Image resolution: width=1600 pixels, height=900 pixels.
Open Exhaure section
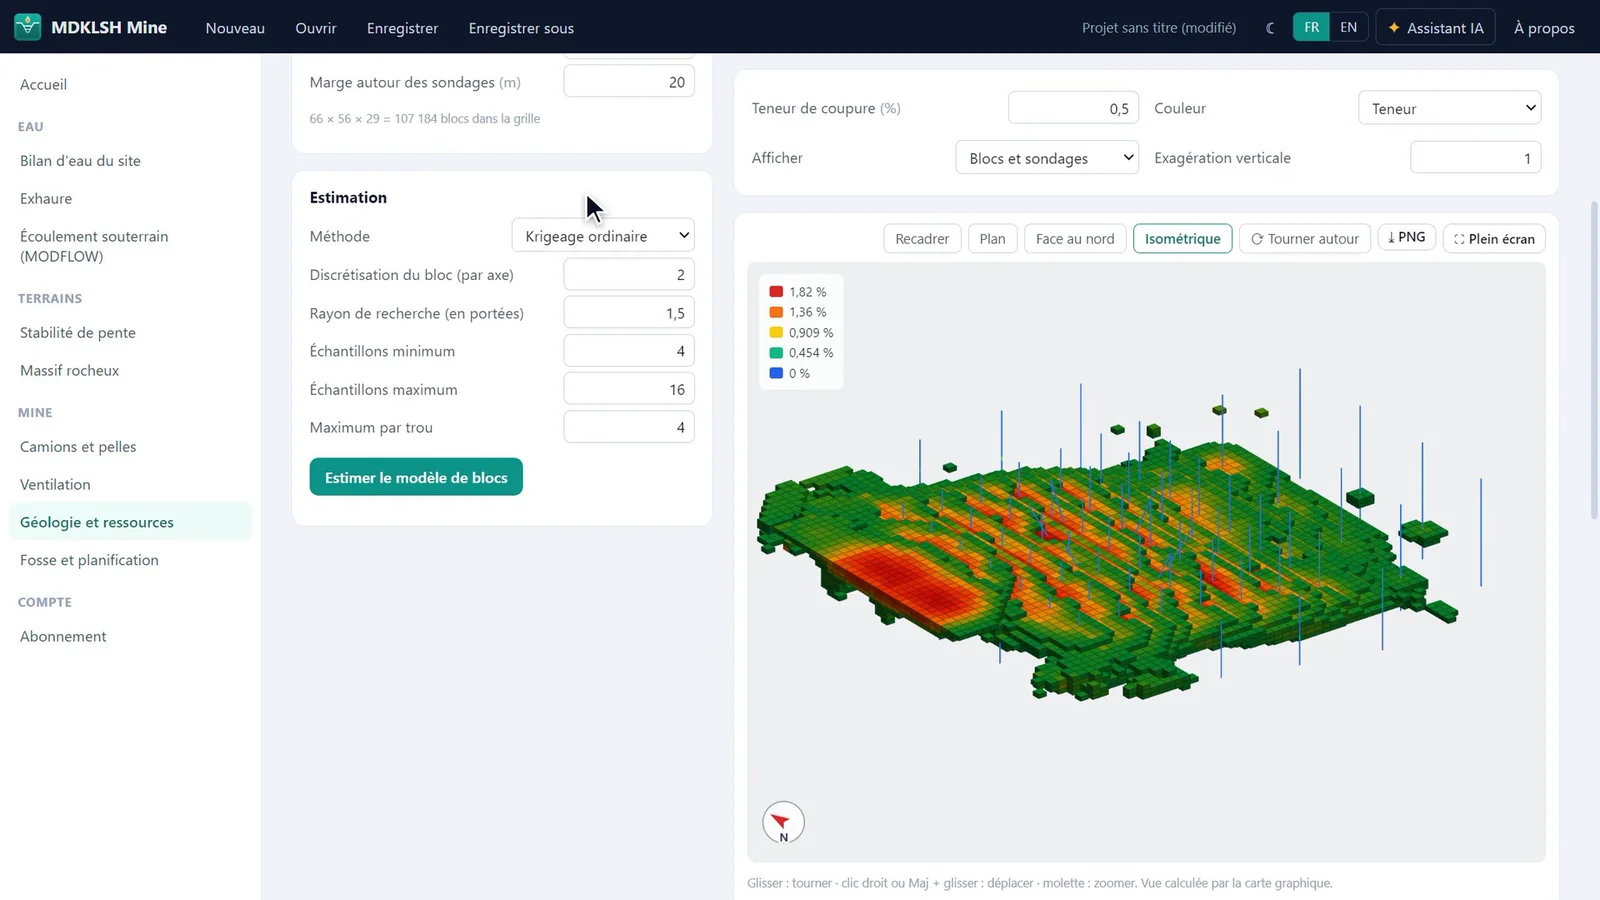pos(130,198)
